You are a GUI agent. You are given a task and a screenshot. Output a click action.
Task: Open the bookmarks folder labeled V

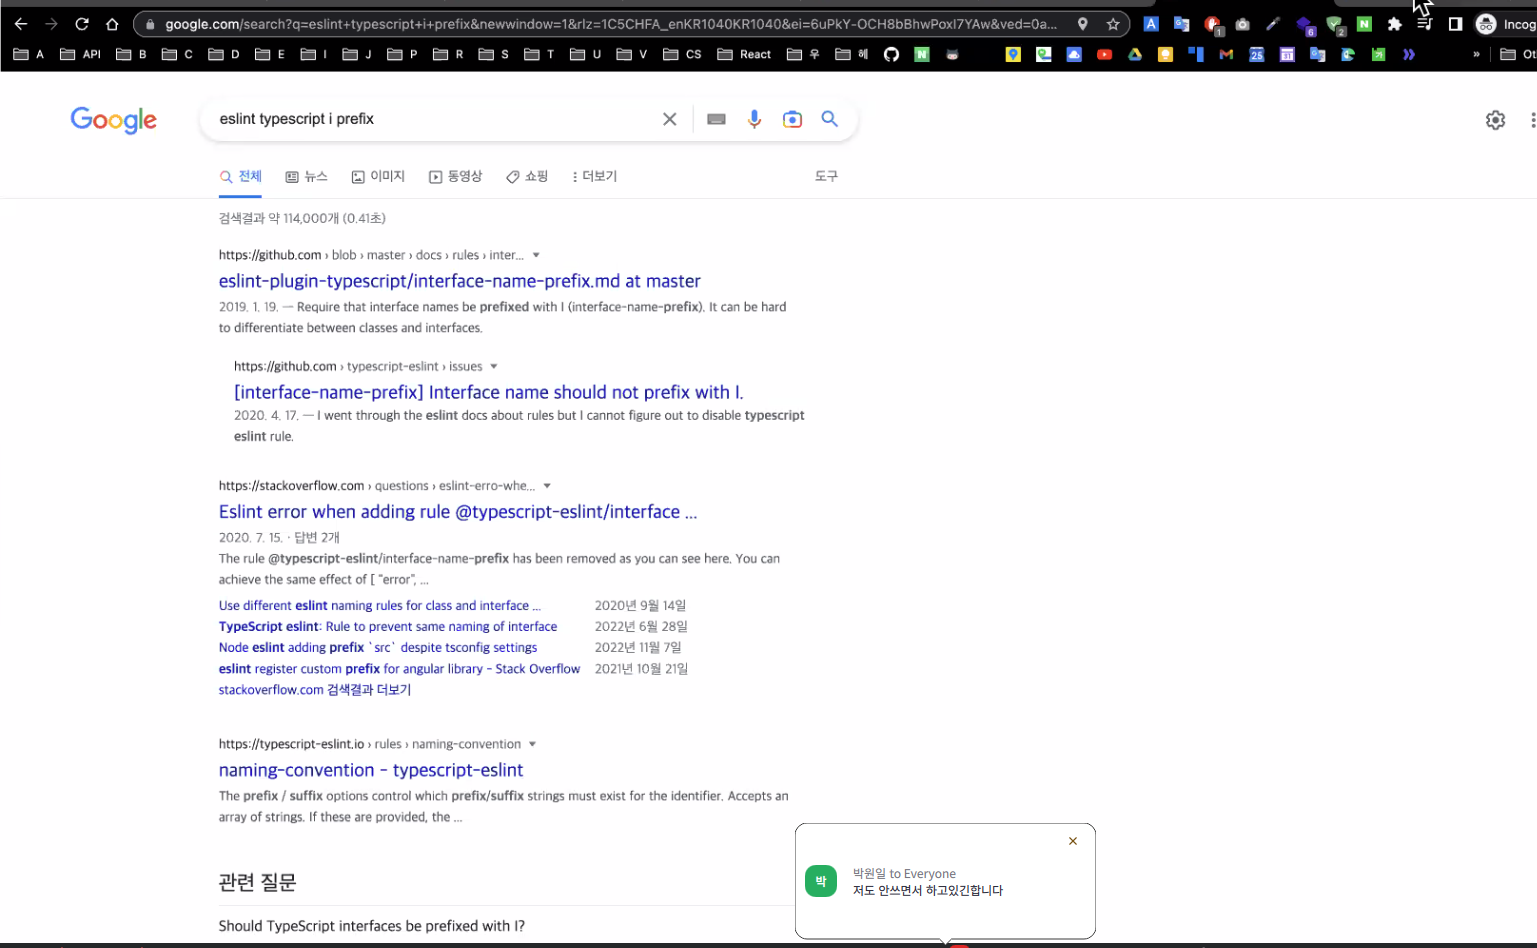[x=632, y=54]
